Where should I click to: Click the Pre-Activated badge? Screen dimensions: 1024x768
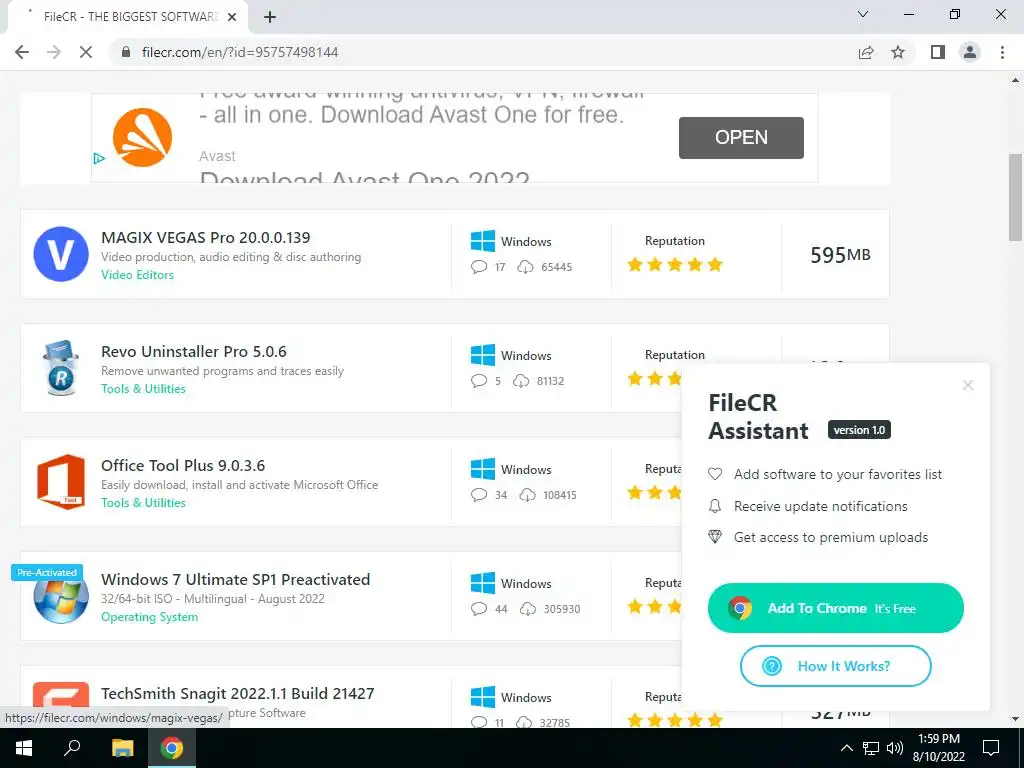tap(47, 572)
